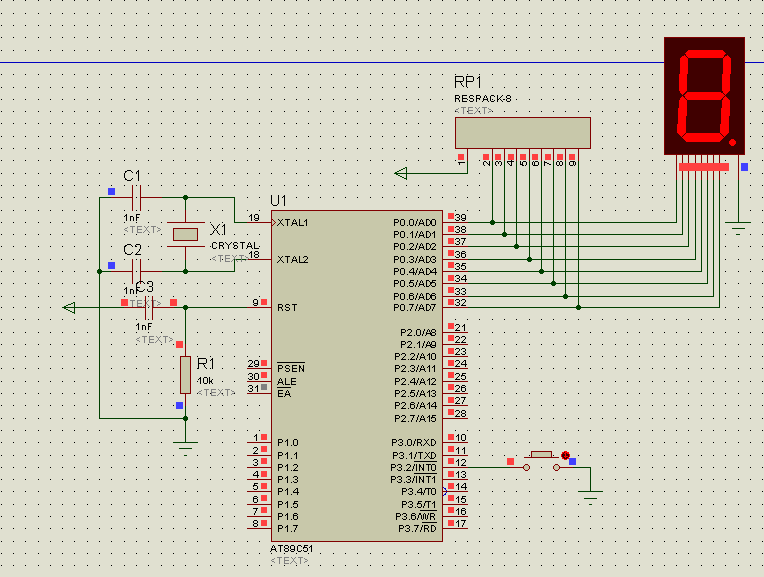Click the AT89C51 microcontroller U1 body
This screenshot has height=577, width=764.
(x=357, y=376)
